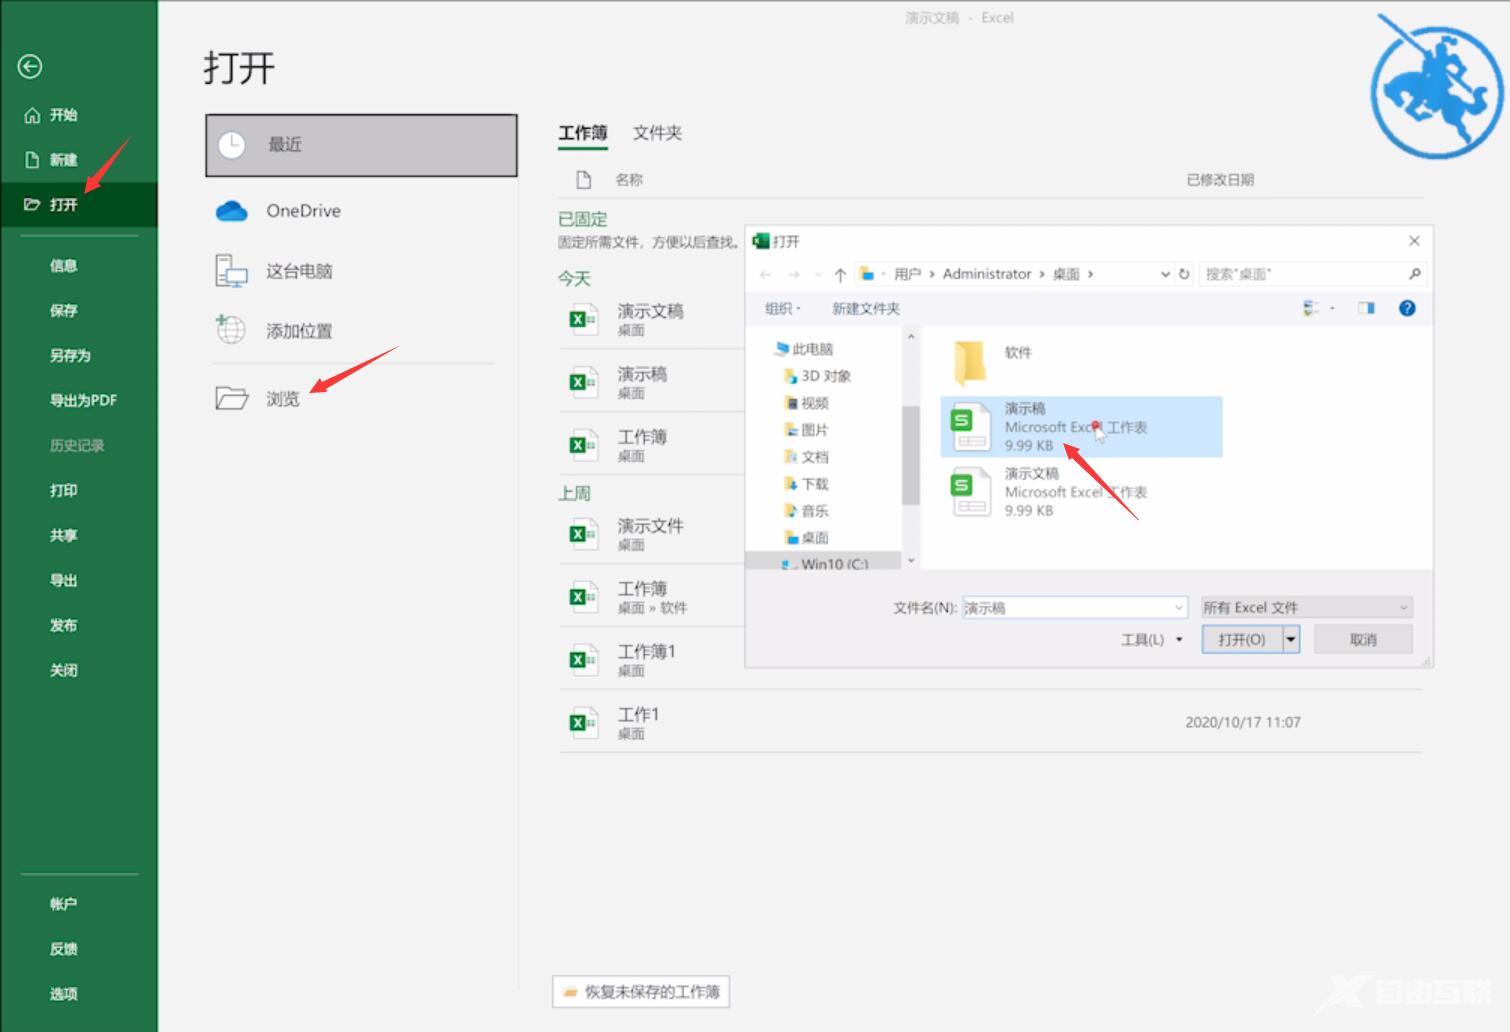This screenshot has width=1510, height=1032.
Task: Click the back arrow in Excel's backstage
Action: pos(30,66)
